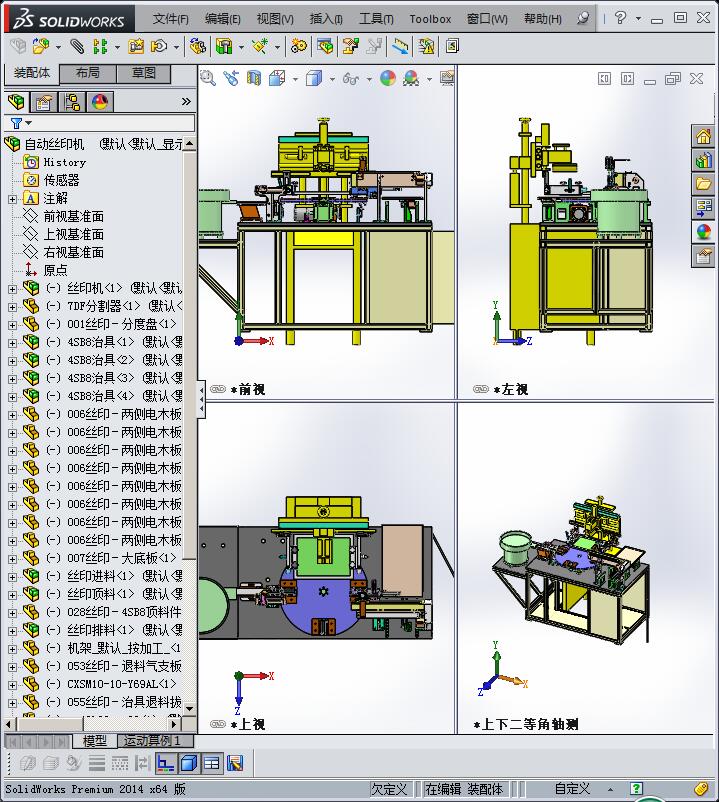
Task: Click the Bill of Materials icon
Action: (x=325, y=47)
